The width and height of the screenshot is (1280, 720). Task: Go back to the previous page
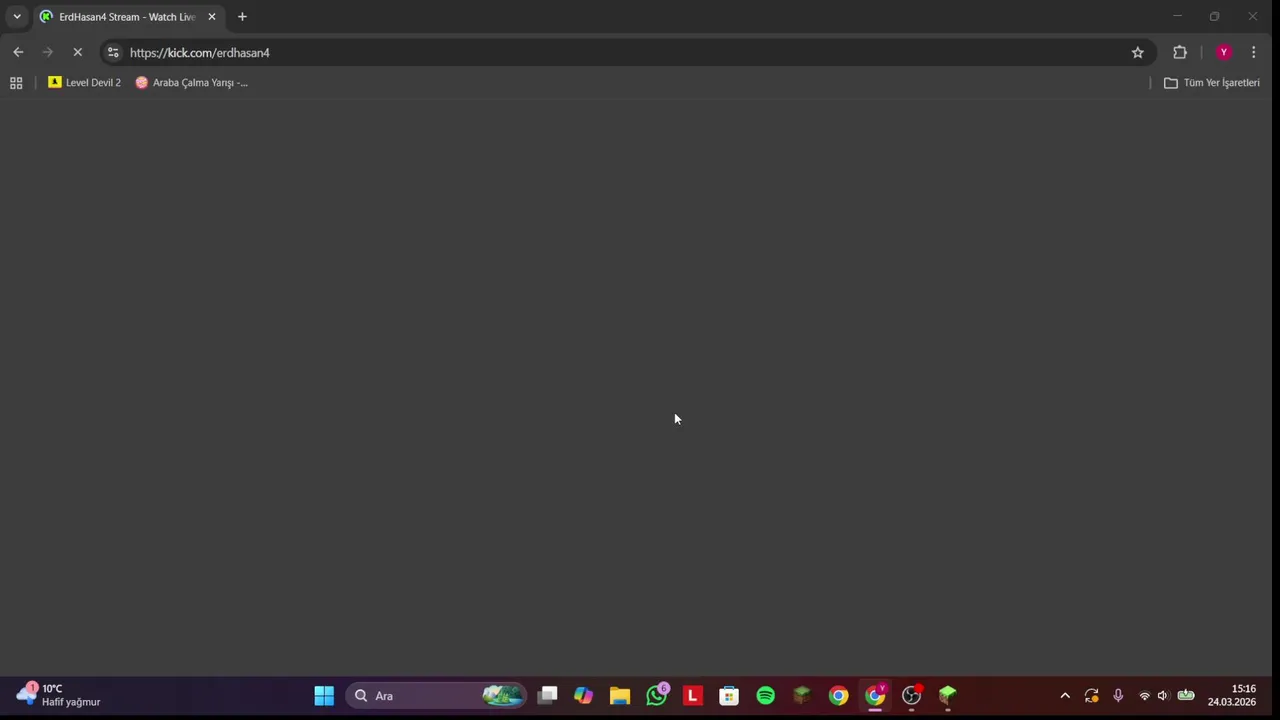pyautogui.click(x=18, y=52)
